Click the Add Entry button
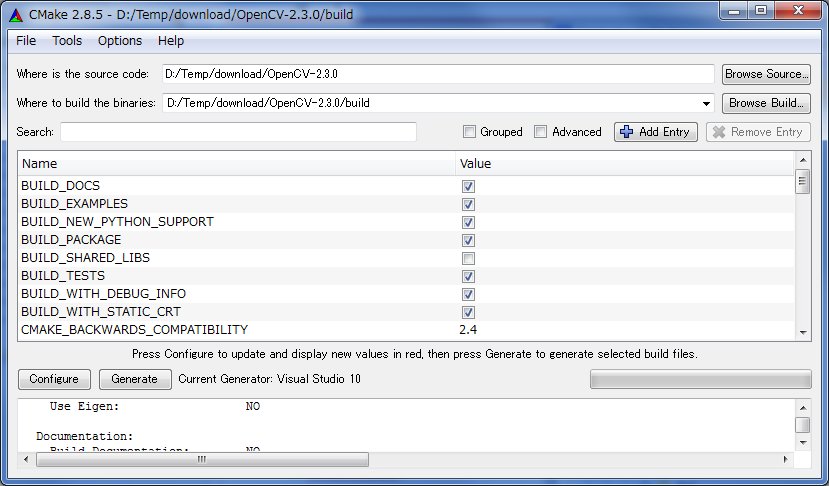 656,132
